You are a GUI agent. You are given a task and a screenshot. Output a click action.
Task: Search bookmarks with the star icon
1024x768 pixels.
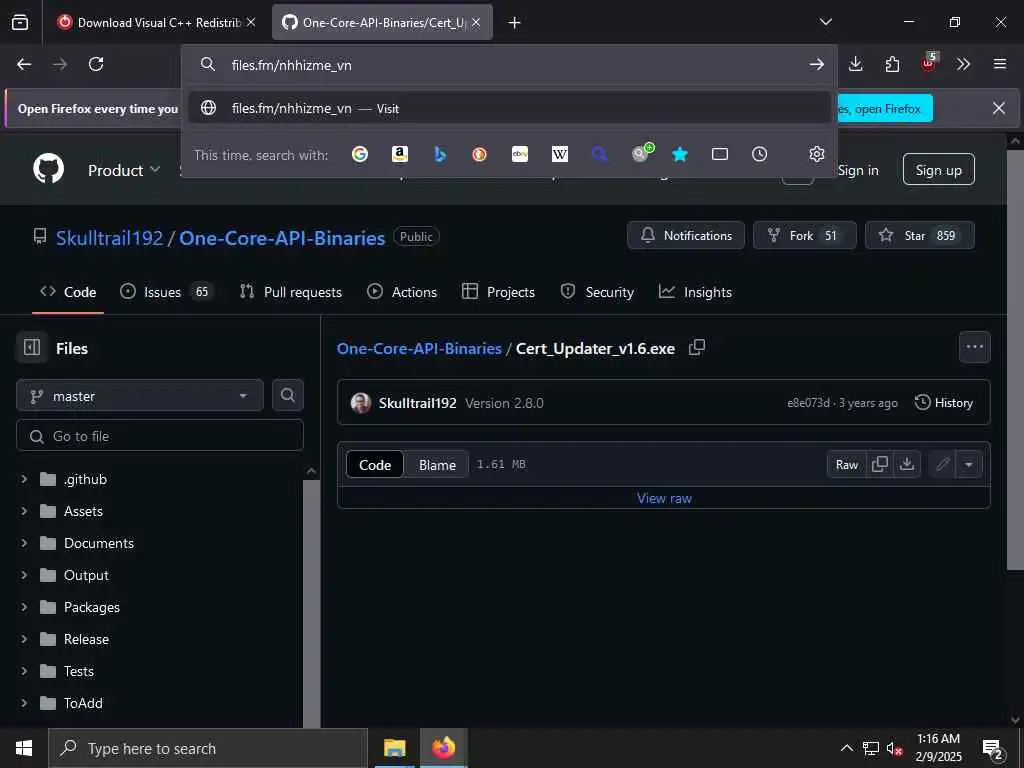[x=680, y=154]
